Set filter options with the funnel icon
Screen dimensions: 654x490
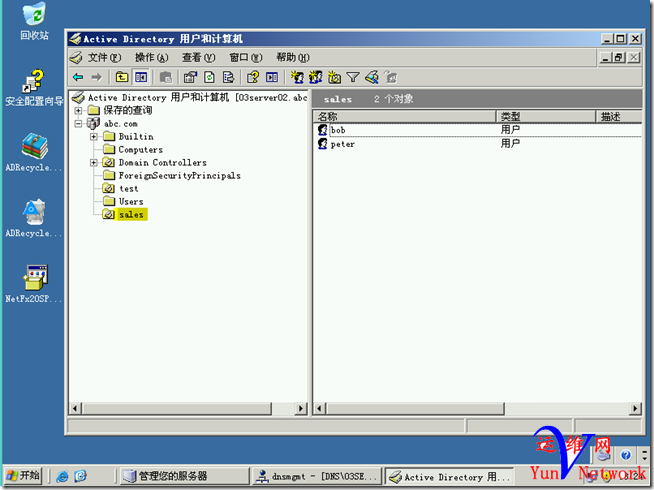point(353,77)
